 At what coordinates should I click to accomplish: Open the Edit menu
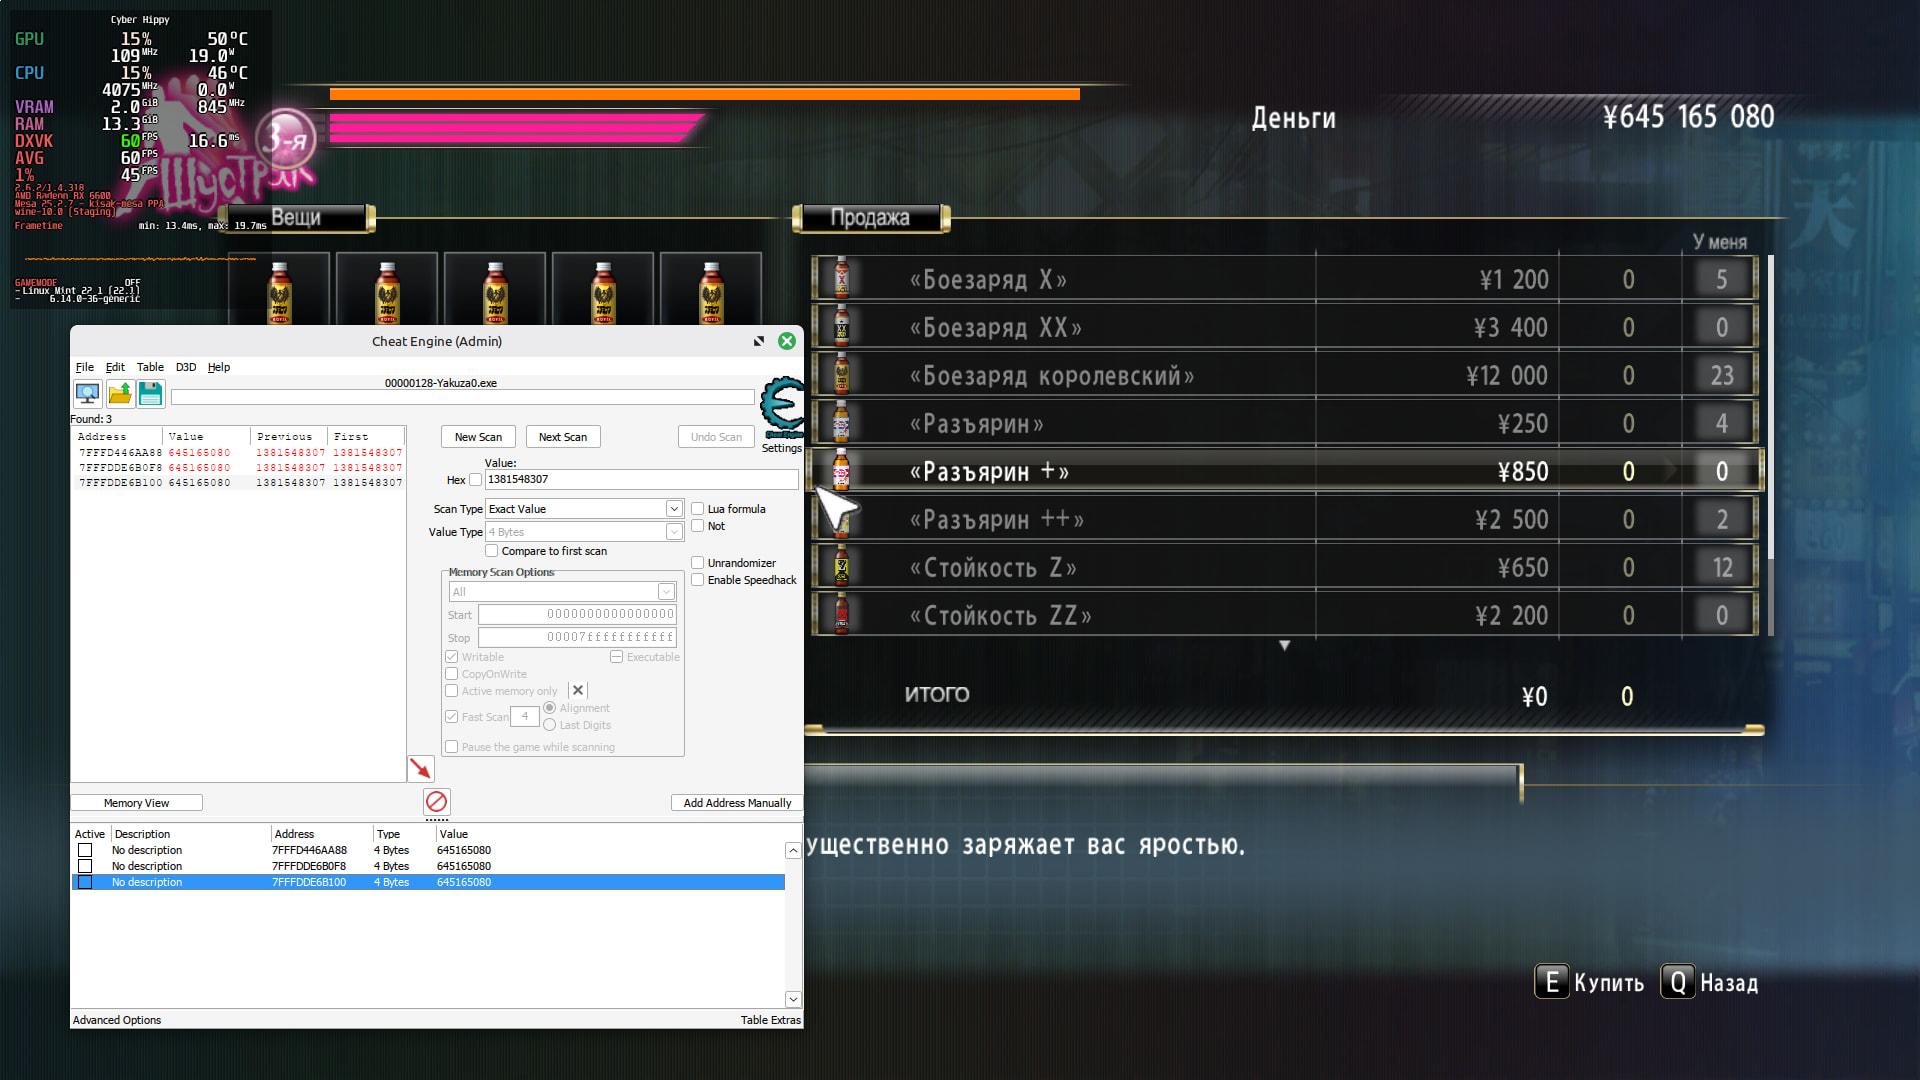[115, 367]
